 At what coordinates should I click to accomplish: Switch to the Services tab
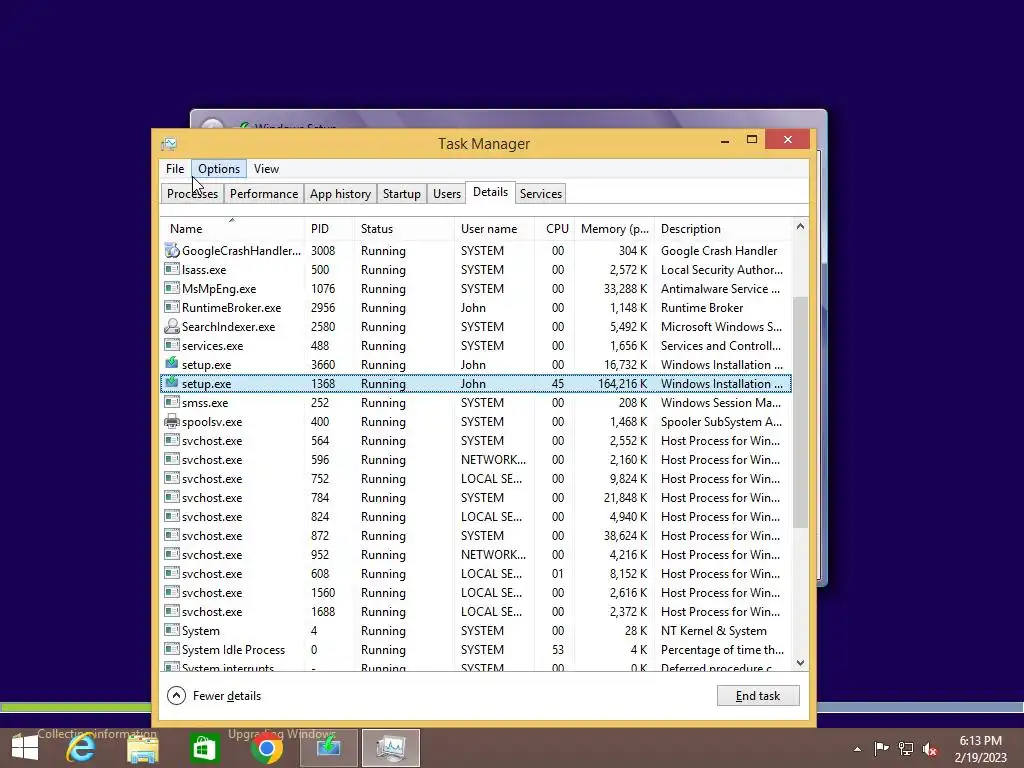coord(541,194)
